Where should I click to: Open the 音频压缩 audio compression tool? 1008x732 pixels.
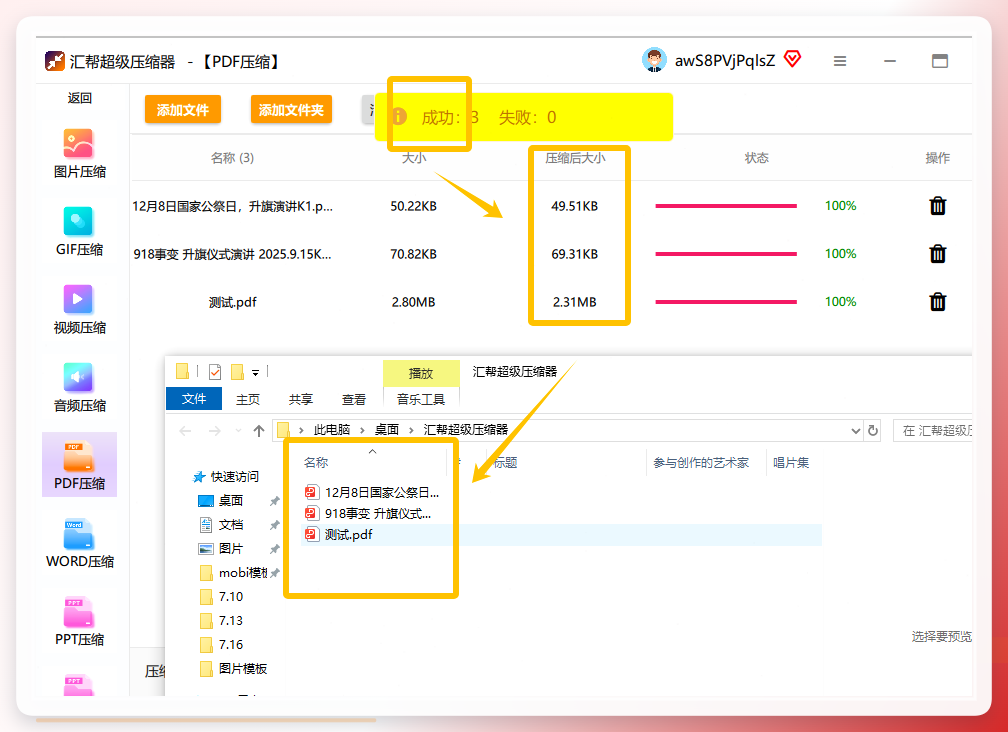(x=79, y=387)
